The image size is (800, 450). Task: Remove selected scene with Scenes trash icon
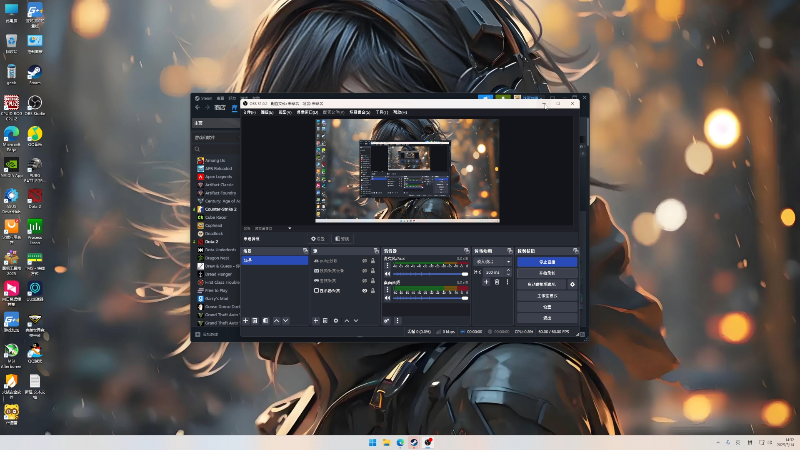point(255,320)
